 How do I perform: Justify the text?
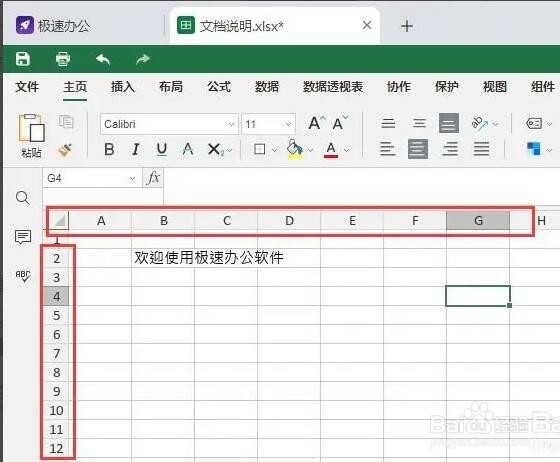481,149
